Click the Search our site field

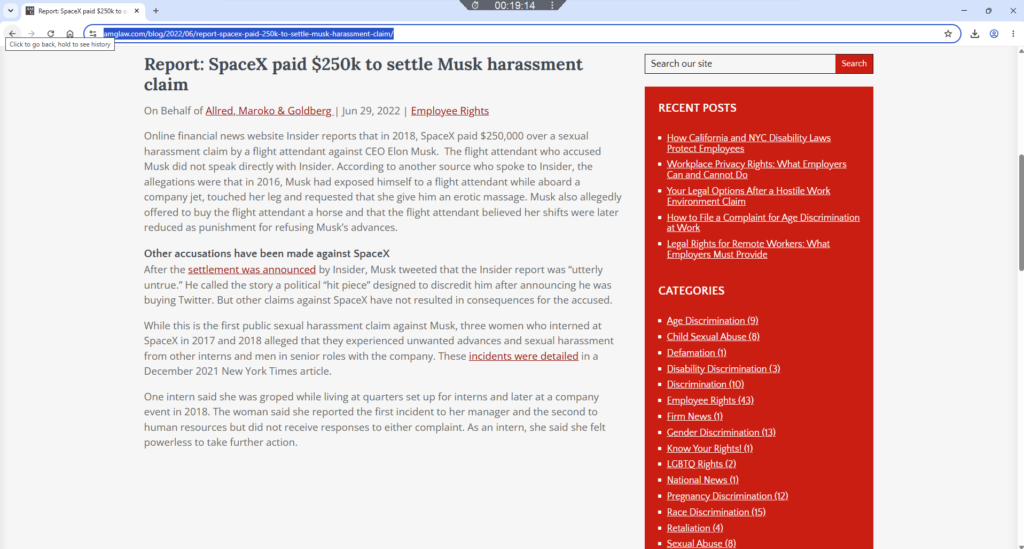(740, 63)
